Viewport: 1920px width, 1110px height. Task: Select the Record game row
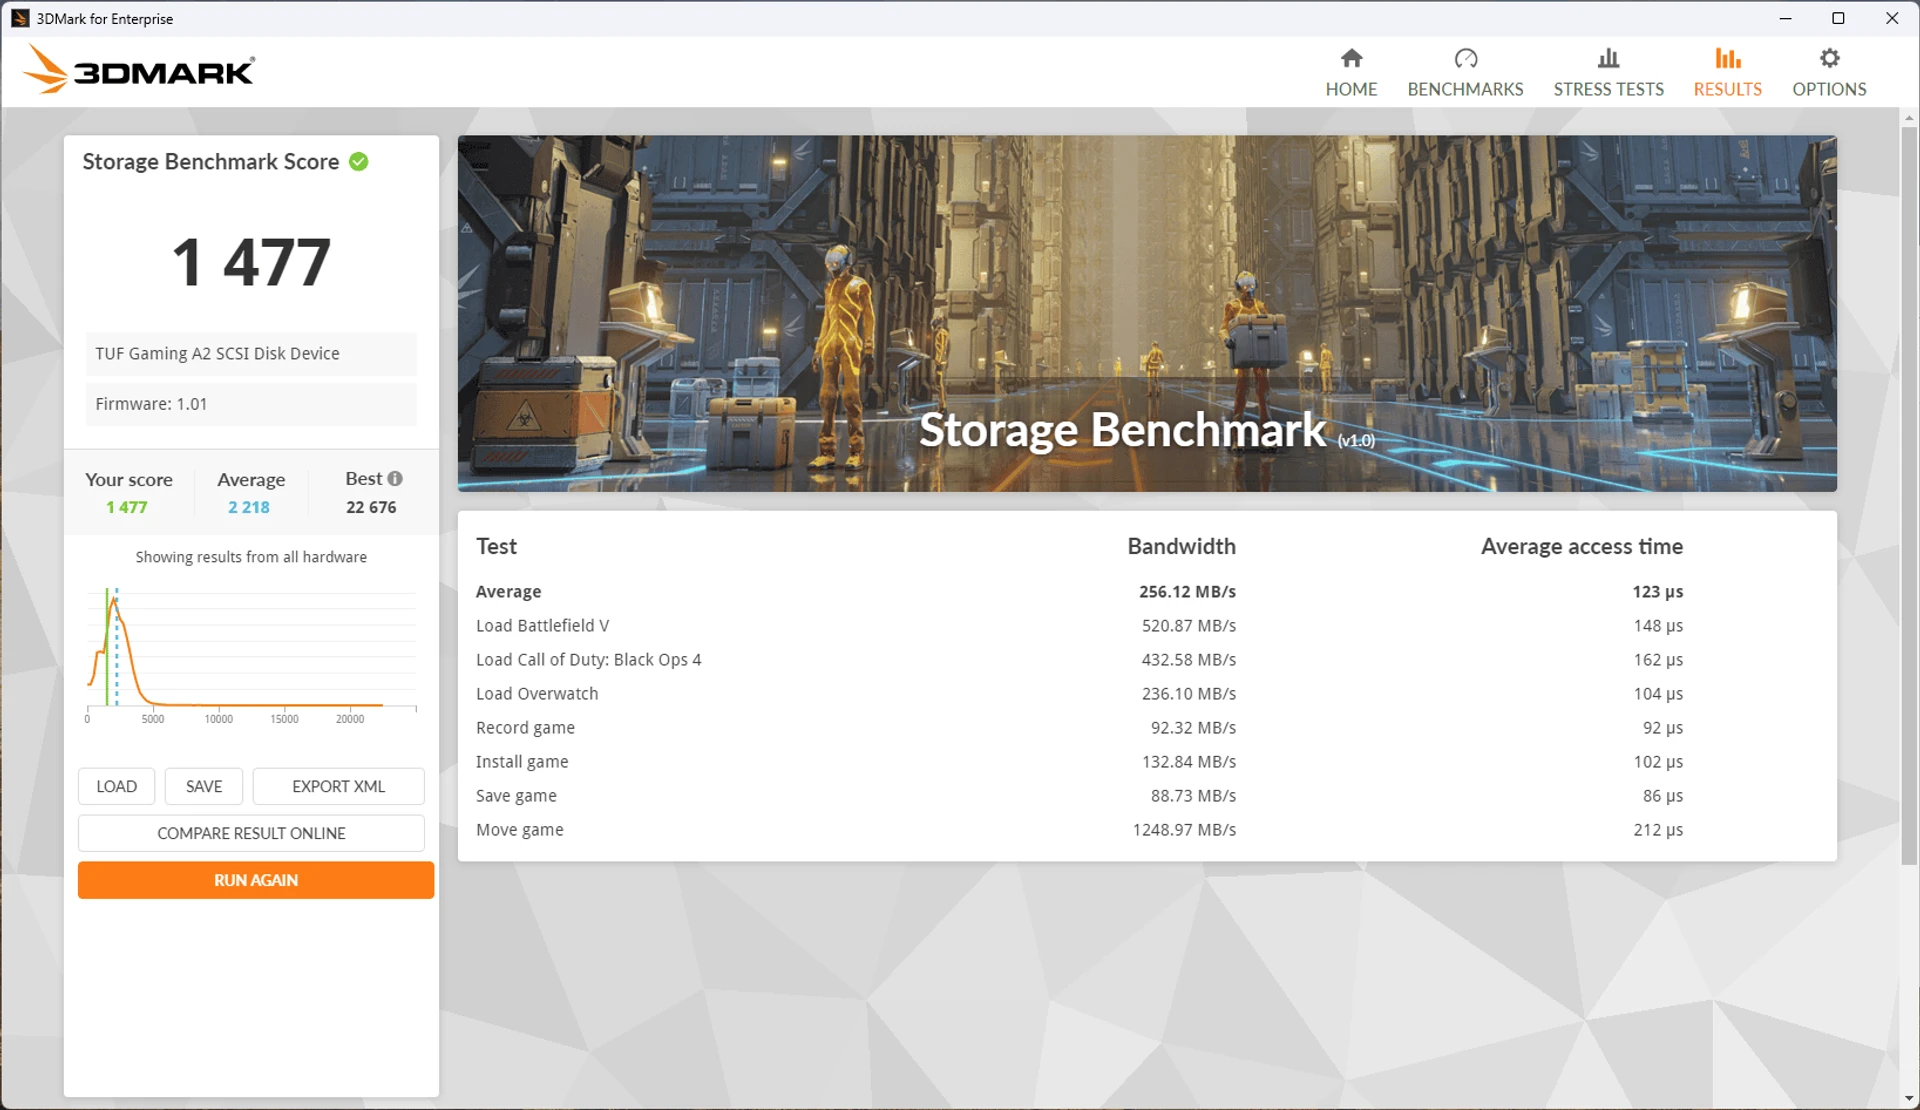pyautogui.click(x=1147, y=728)
